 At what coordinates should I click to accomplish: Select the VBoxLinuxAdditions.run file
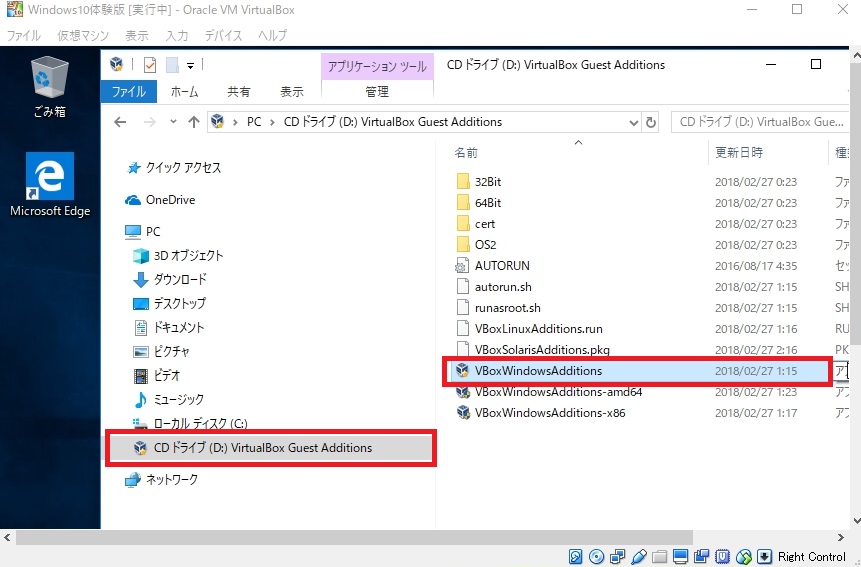529,329
